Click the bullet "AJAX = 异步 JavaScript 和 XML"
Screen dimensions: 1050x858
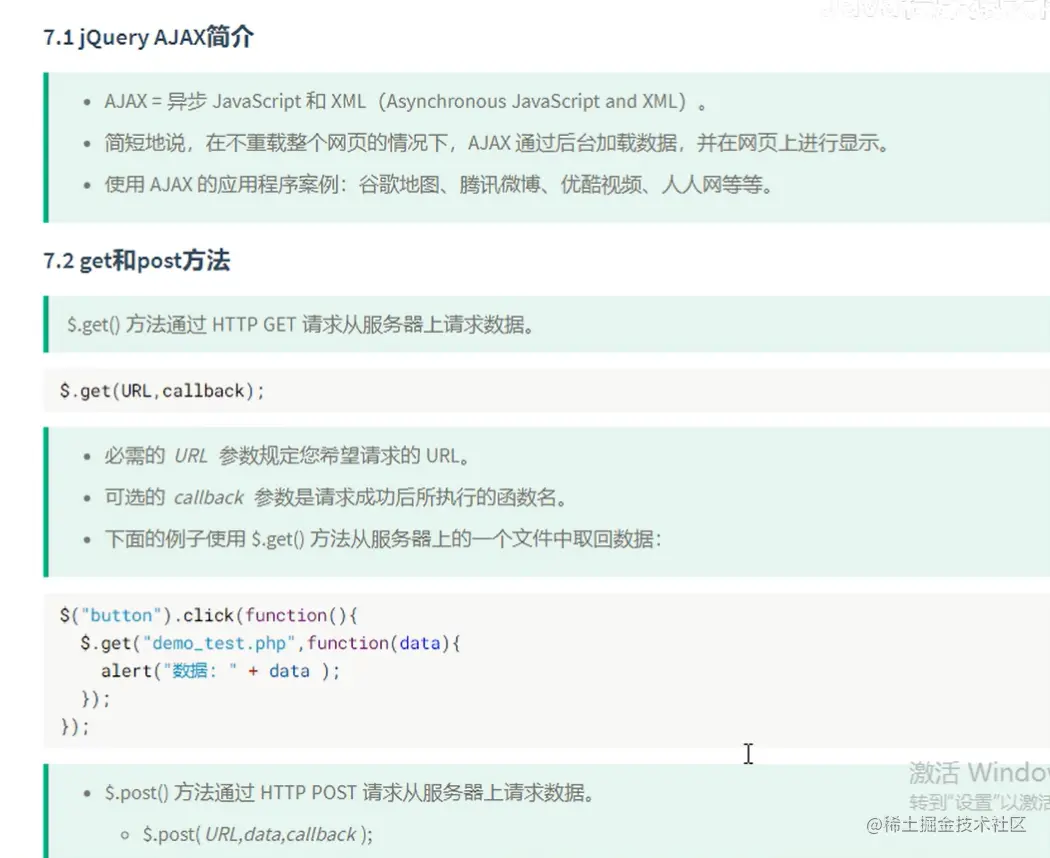click(x=405, y=102)
